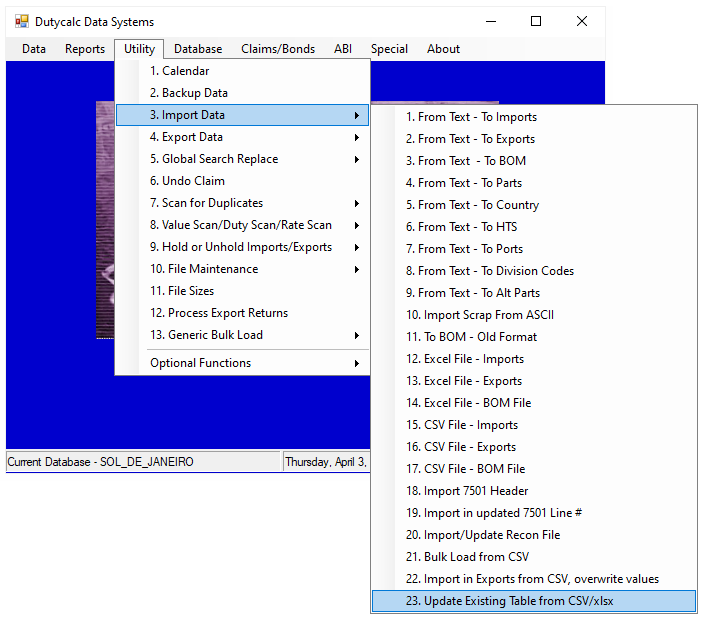Screen dimensions: 701x618
Task: Open the Claims/Bonds menu
Action: click(278, 49)
